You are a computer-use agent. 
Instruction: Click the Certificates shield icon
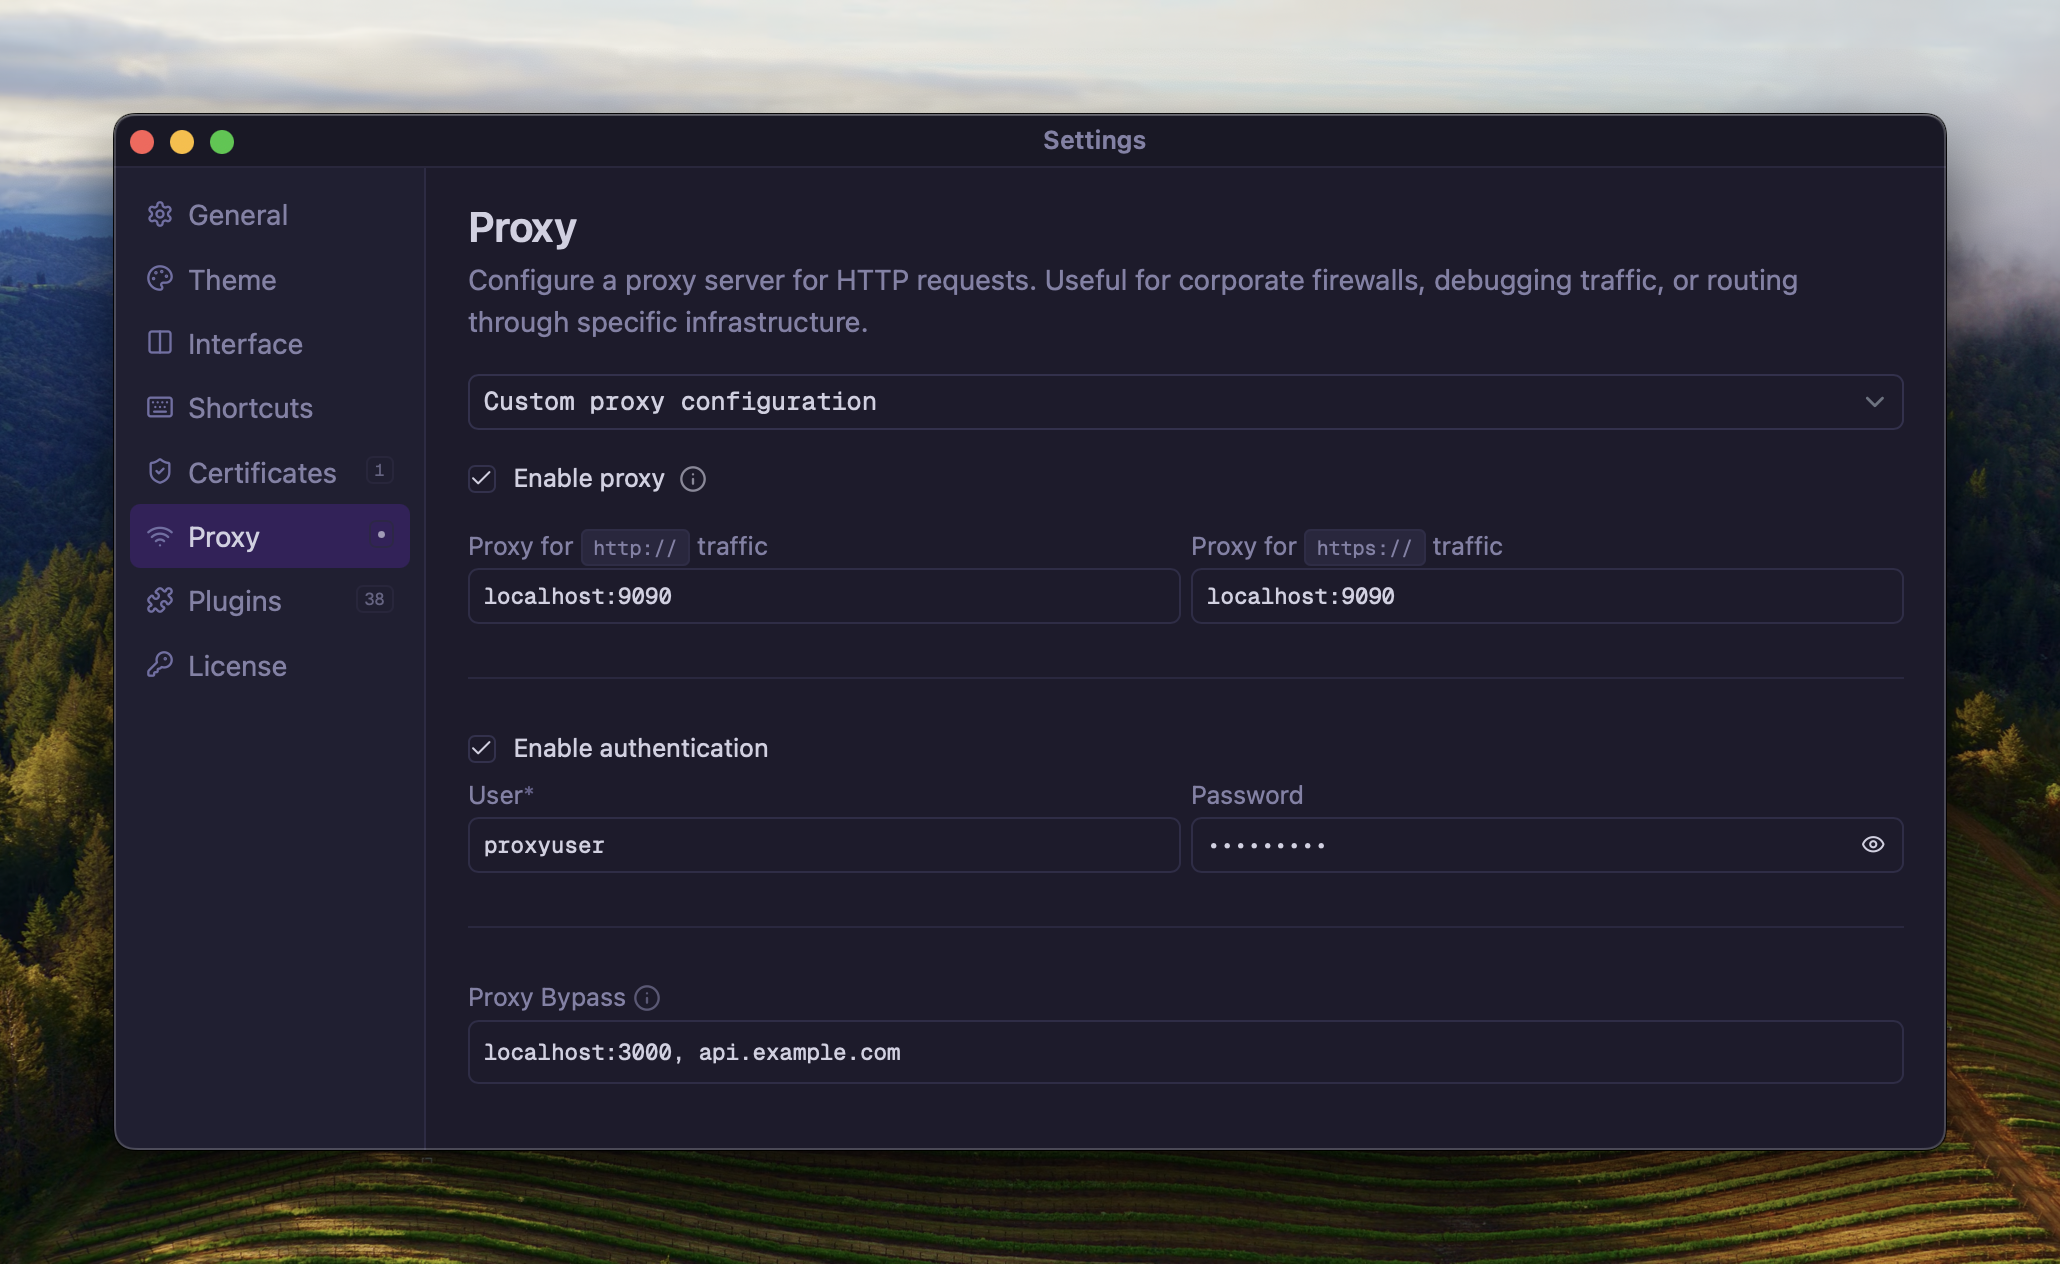(160, 472)
